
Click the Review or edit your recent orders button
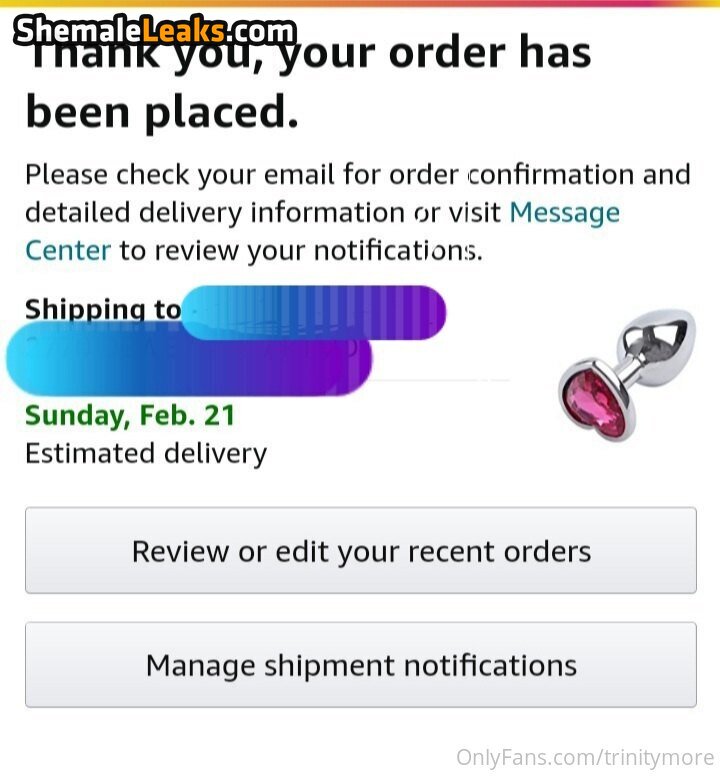click(360, 551)
